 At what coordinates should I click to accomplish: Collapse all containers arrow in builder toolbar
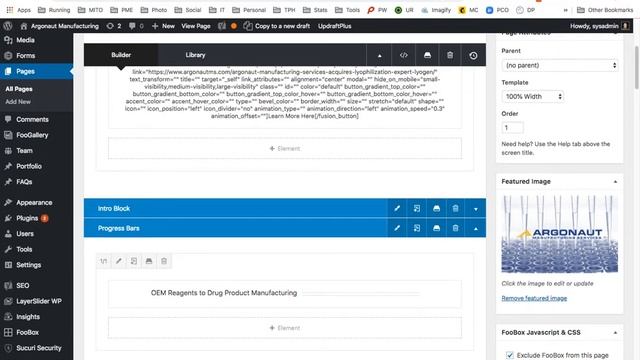[x=379, y=55]
